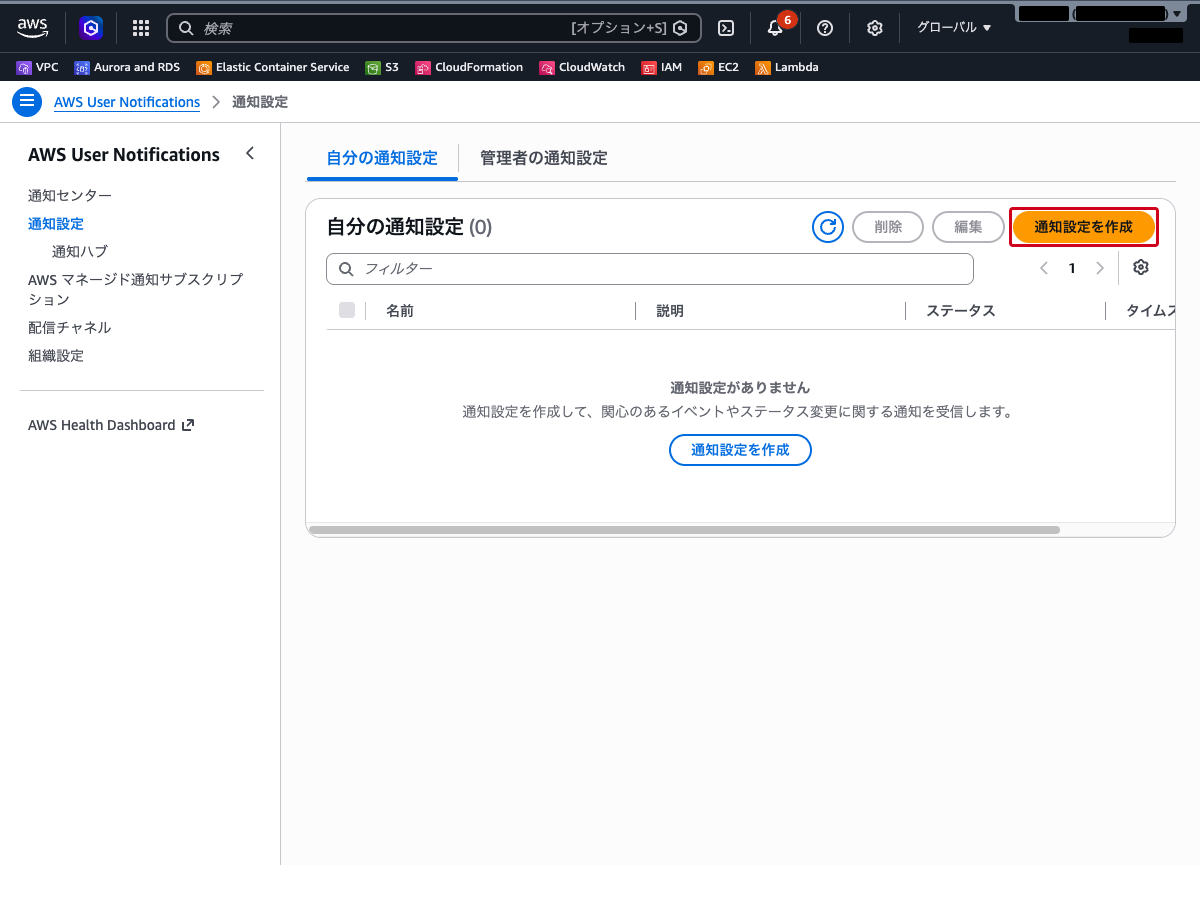Open CloudWatch favorite shortcut
Image resolution: width=1200 pixels, height=900 pixels.
(x=582, y=68)
